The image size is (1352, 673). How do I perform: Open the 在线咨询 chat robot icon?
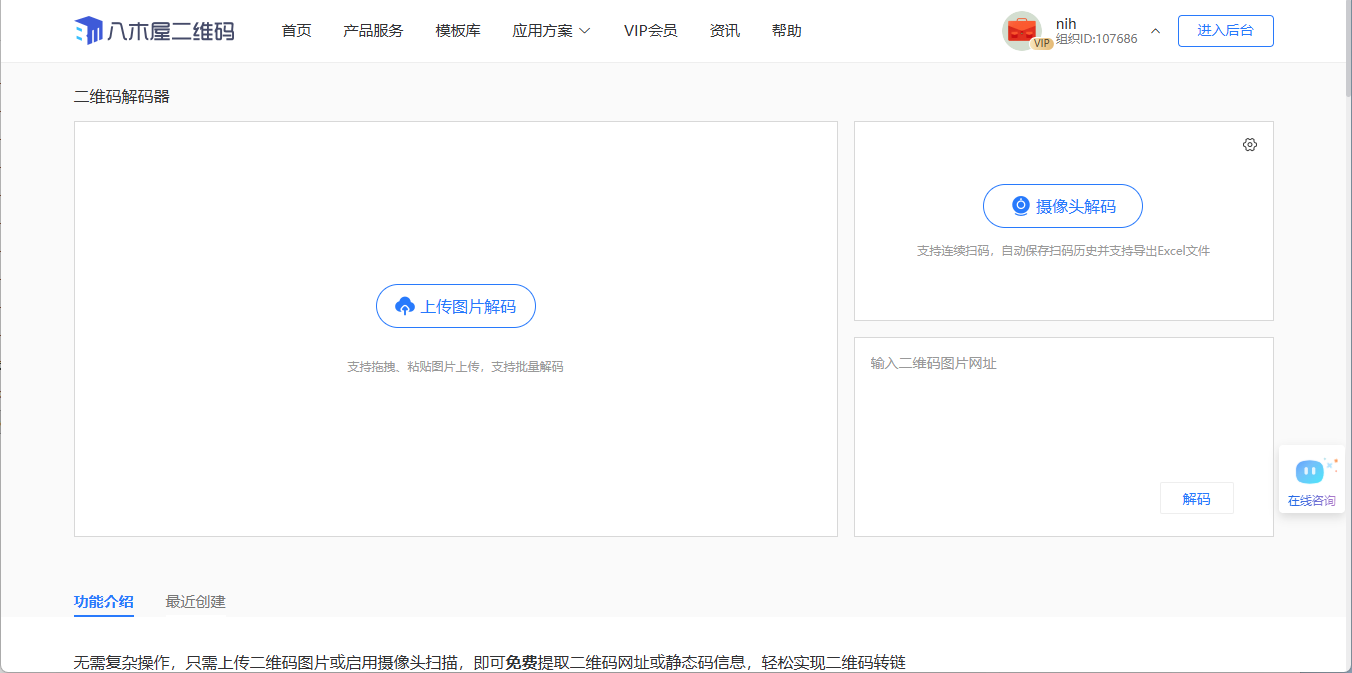coord(1310,471)
